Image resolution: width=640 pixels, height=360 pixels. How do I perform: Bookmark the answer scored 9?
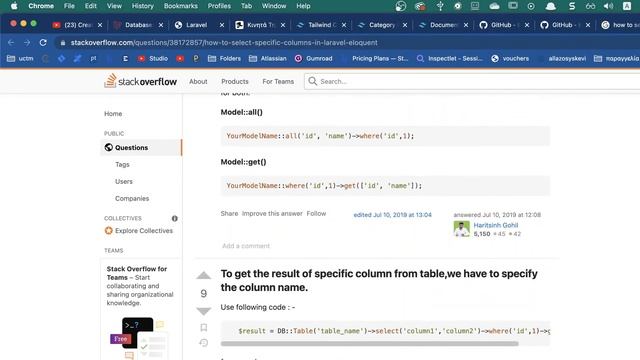point(204,327)
